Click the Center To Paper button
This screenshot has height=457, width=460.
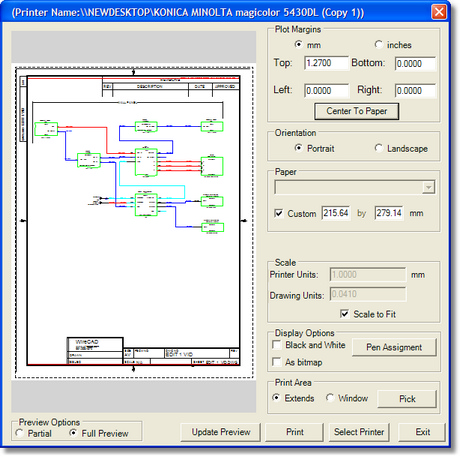tap(357, 111)
